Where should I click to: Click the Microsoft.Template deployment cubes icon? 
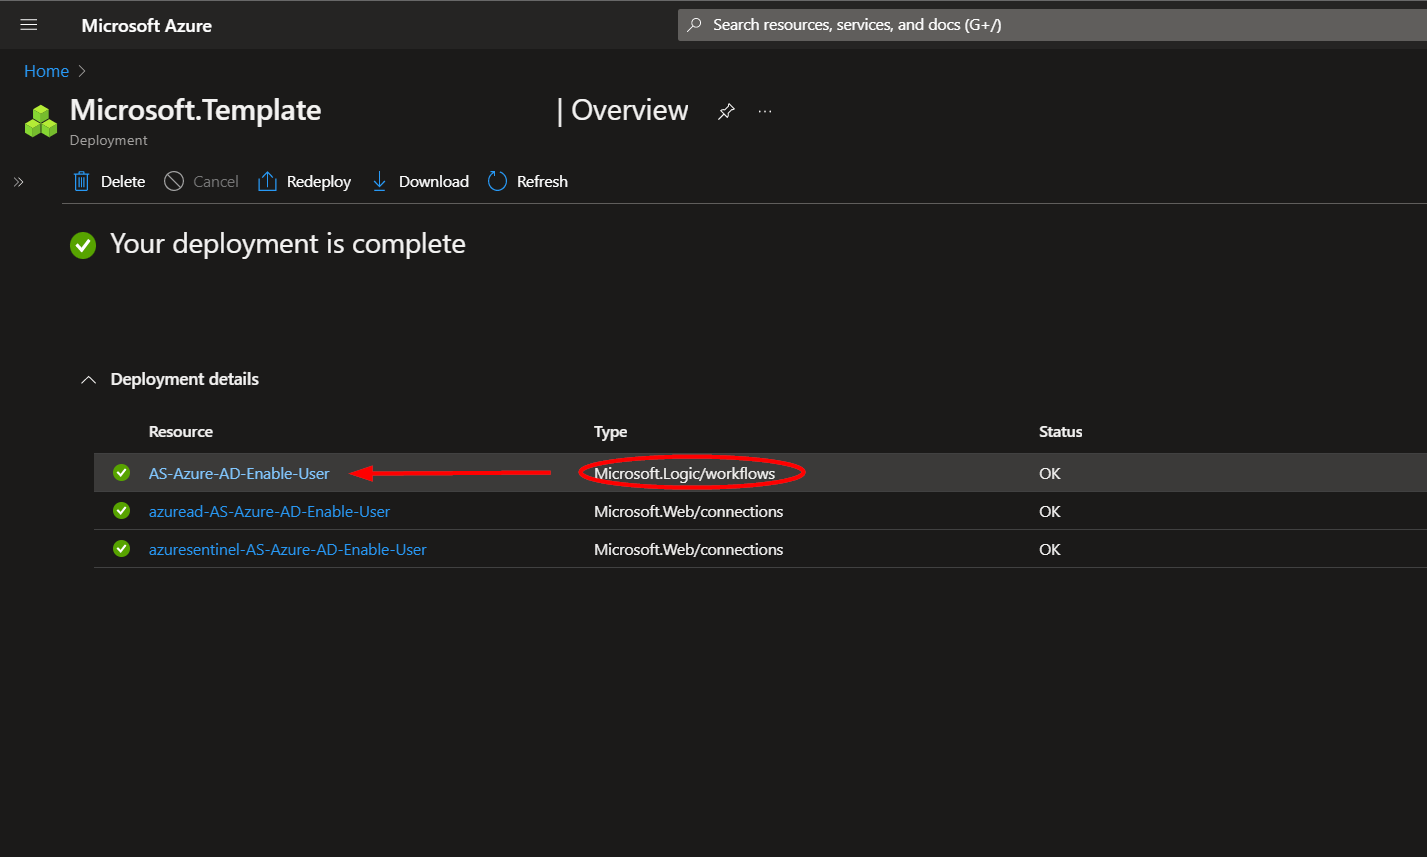click(x=41, y=121)
